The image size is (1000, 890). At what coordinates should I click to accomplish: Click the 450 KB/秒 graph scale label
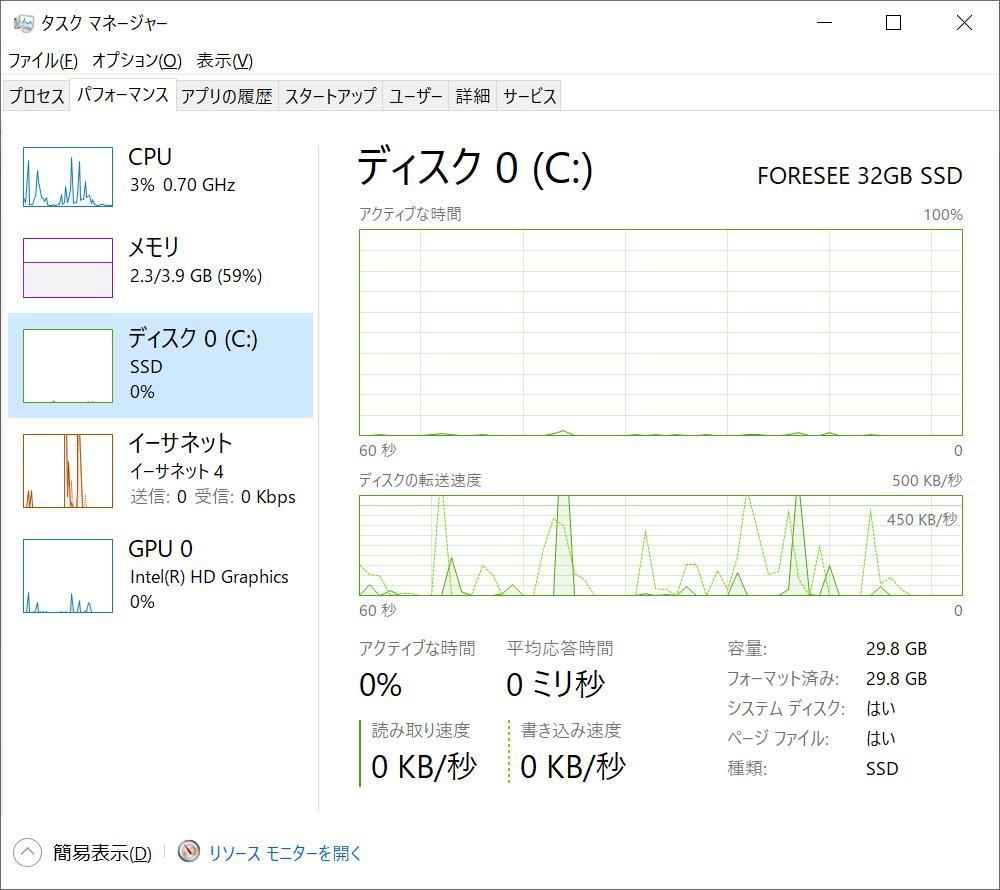[922, 520]
